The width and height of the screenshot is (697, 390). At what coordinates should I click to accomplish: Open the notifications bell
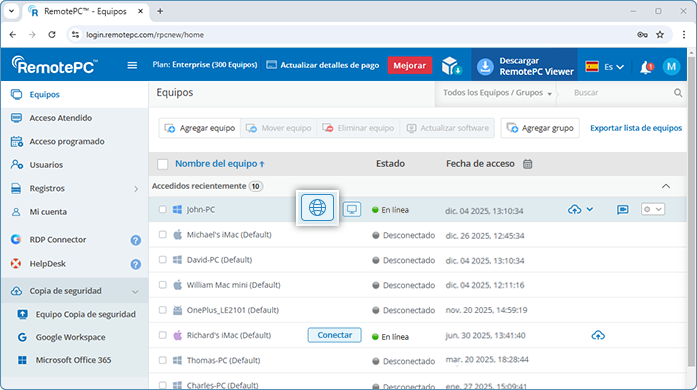coord(646,67)
